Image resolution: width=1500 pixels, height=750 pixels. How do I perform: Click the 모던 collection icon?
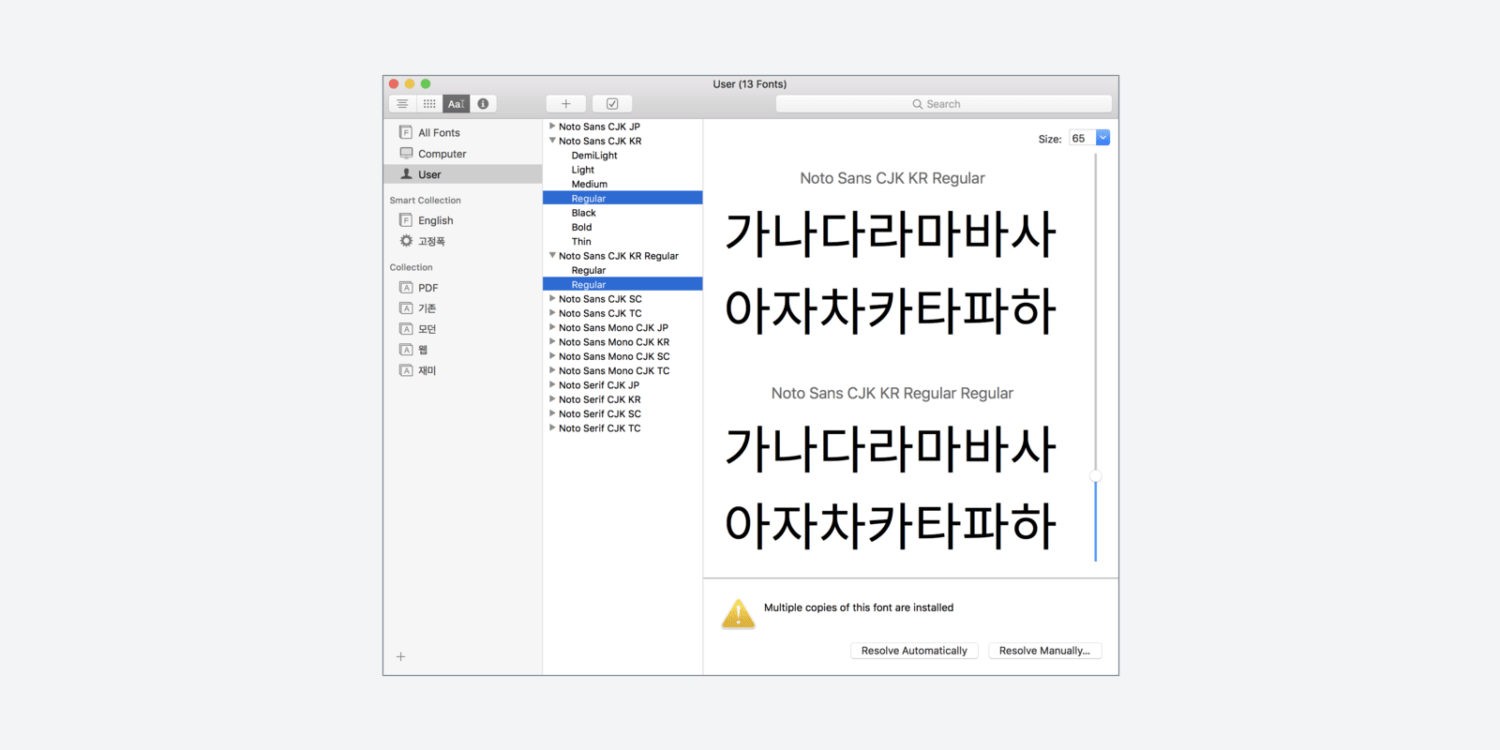click(406, 329)
